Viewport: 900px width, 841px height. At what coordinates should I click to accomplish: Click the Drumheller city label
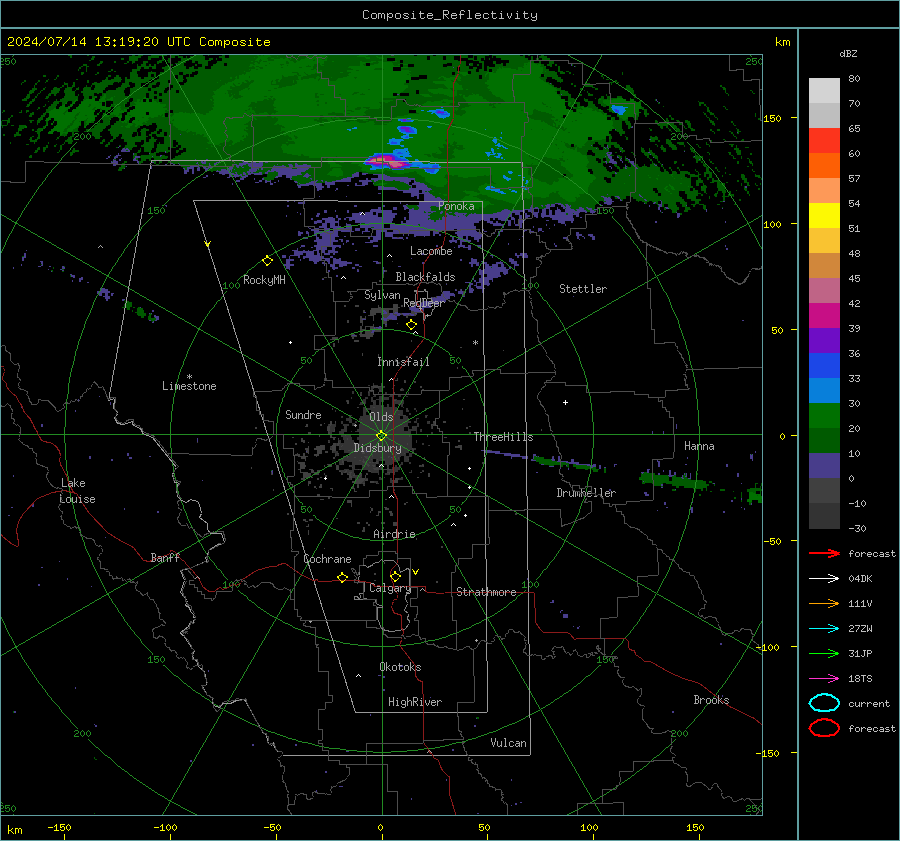click(586, 493)
